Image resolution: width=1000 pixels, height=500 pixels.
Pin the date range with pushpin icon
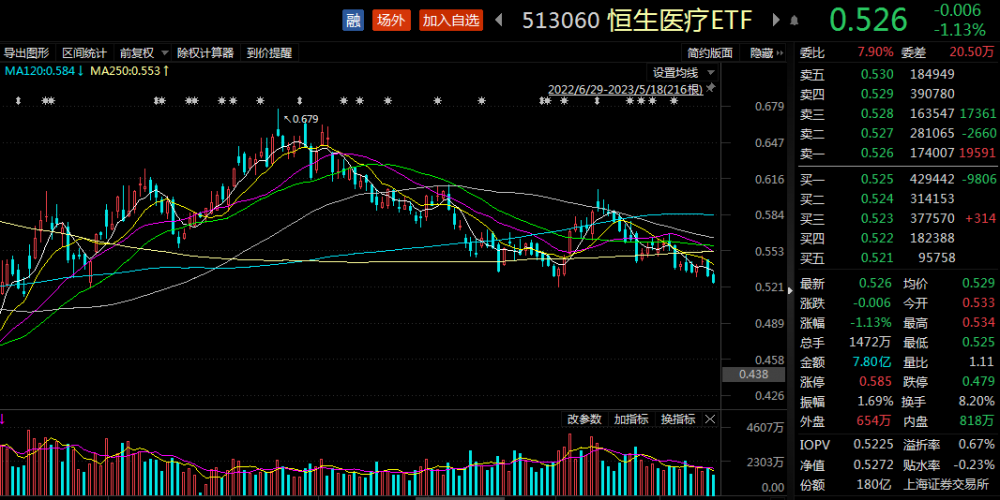[x=711, y=87]
